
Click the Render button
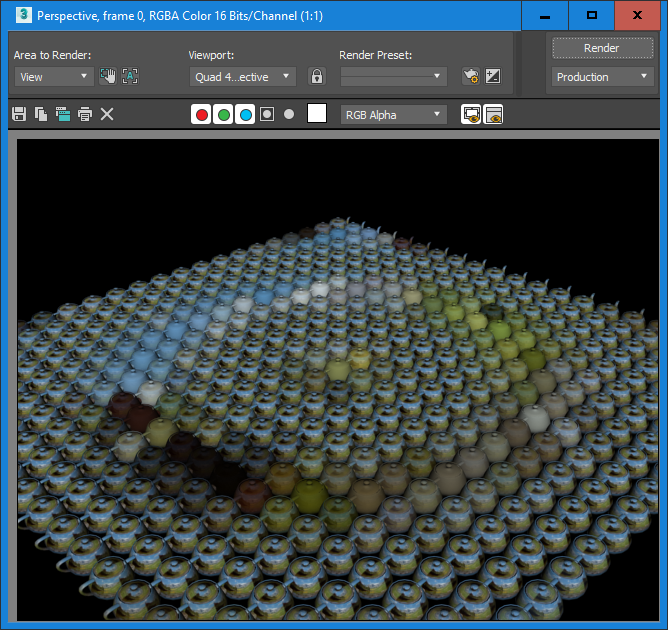(x=602, y=48)
